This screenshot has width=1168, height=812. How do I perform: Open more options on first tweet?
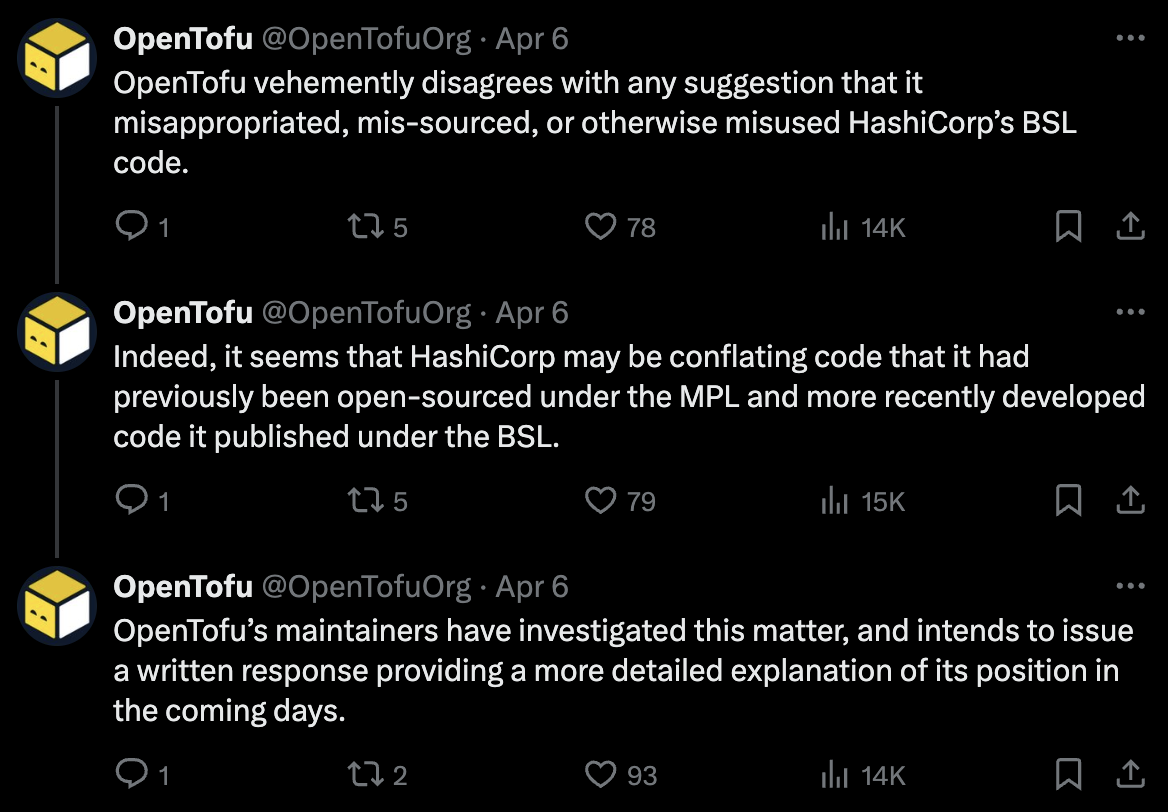pos(1129,39)
